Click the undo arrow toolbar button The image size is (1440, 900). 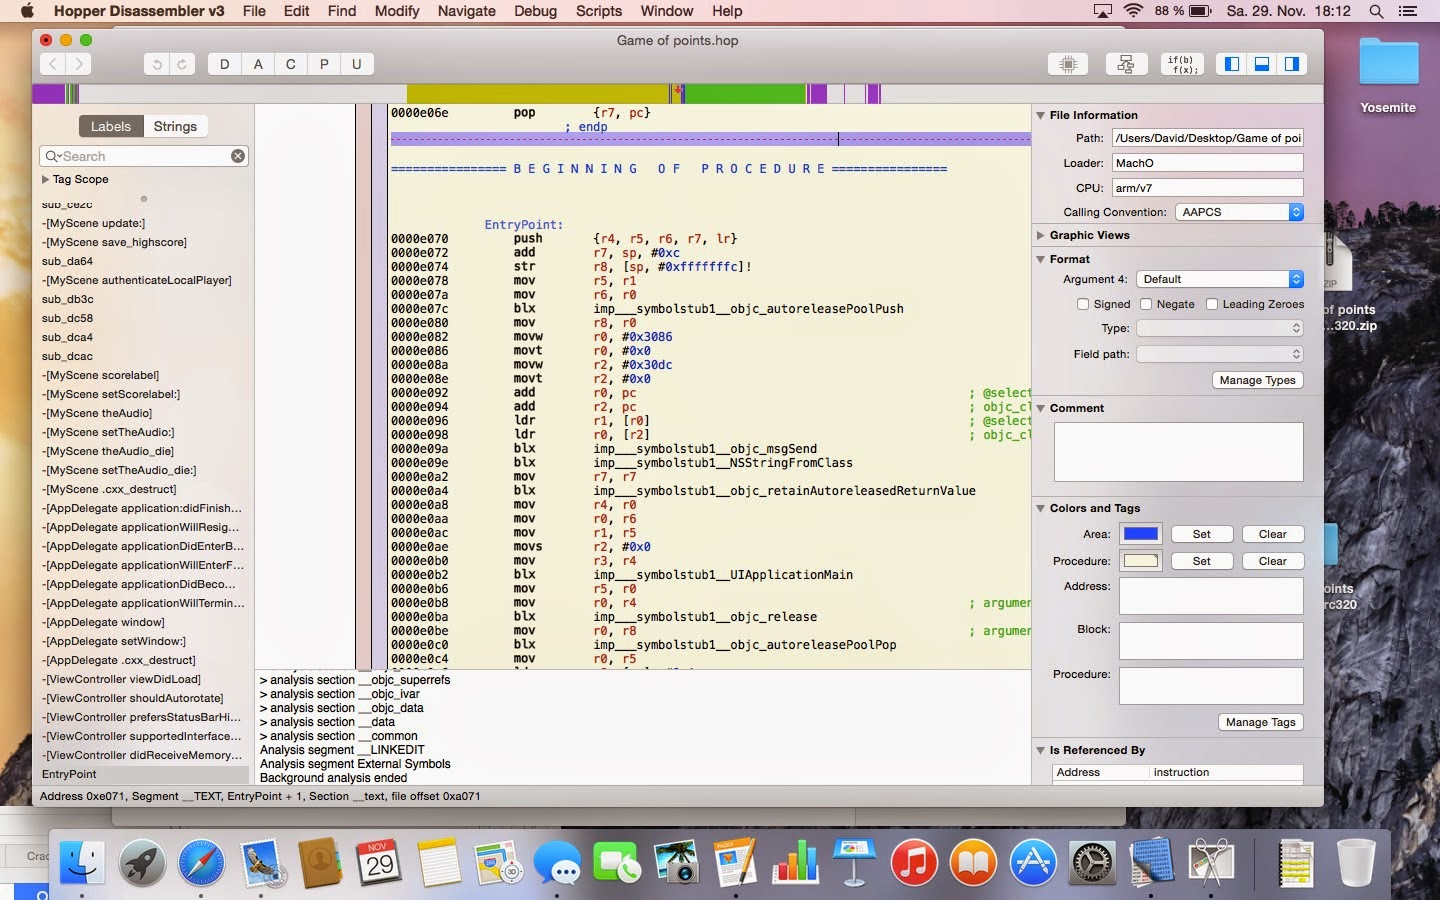coord(156,64)
